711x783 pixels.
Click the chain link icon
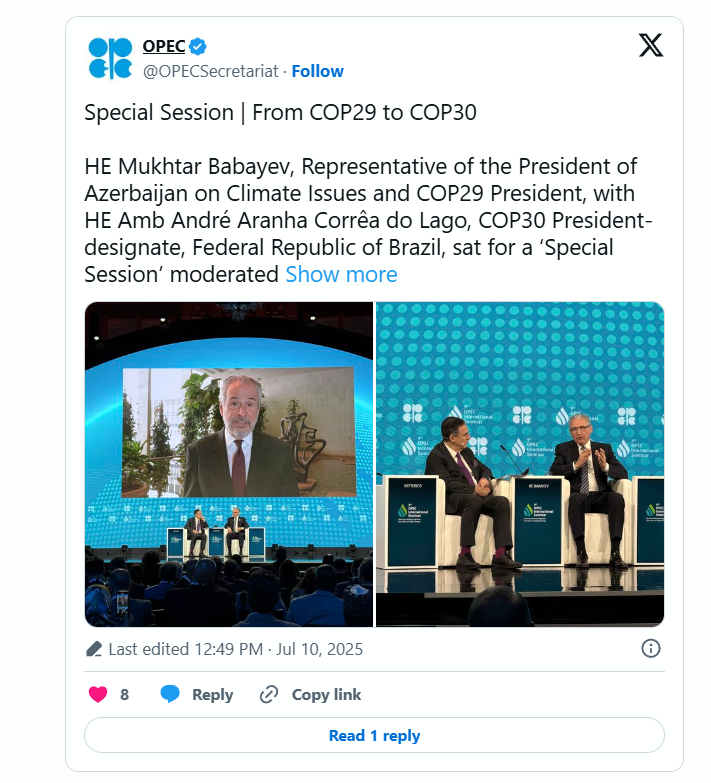click(x=268, y=694)
